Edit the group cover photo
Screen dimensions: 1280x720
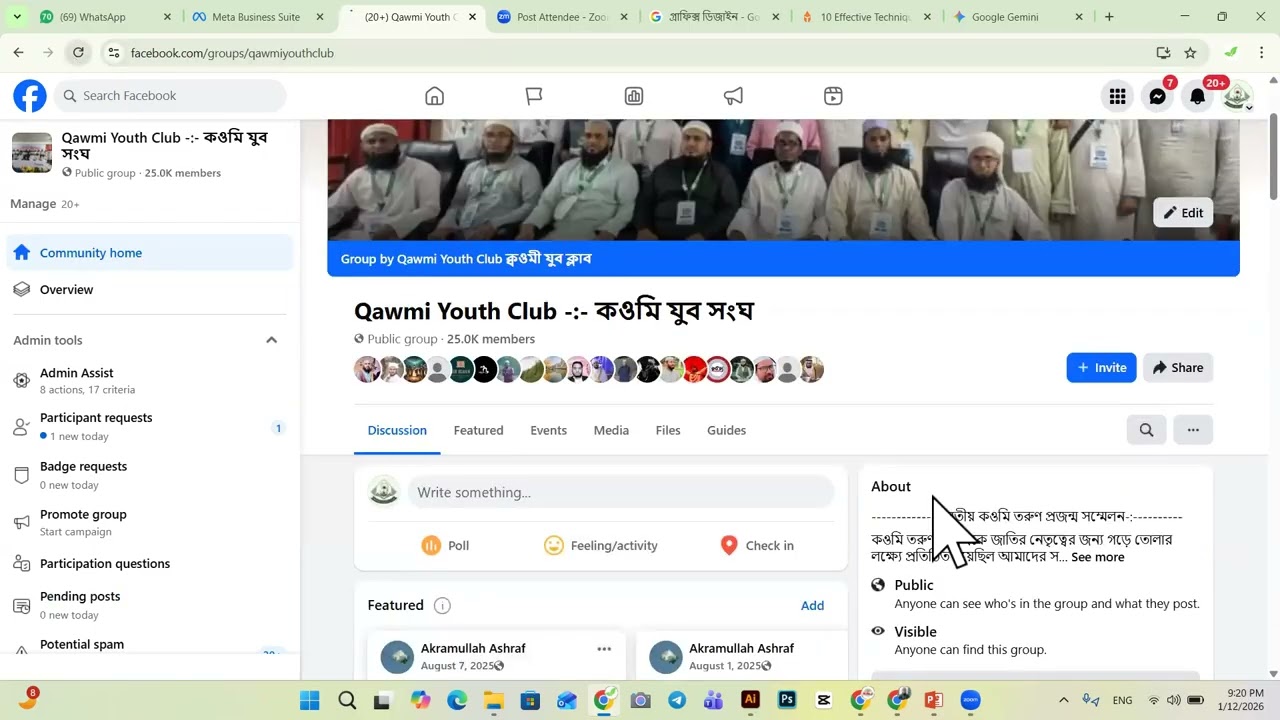pyautogui.click(x=1183, y=213)
